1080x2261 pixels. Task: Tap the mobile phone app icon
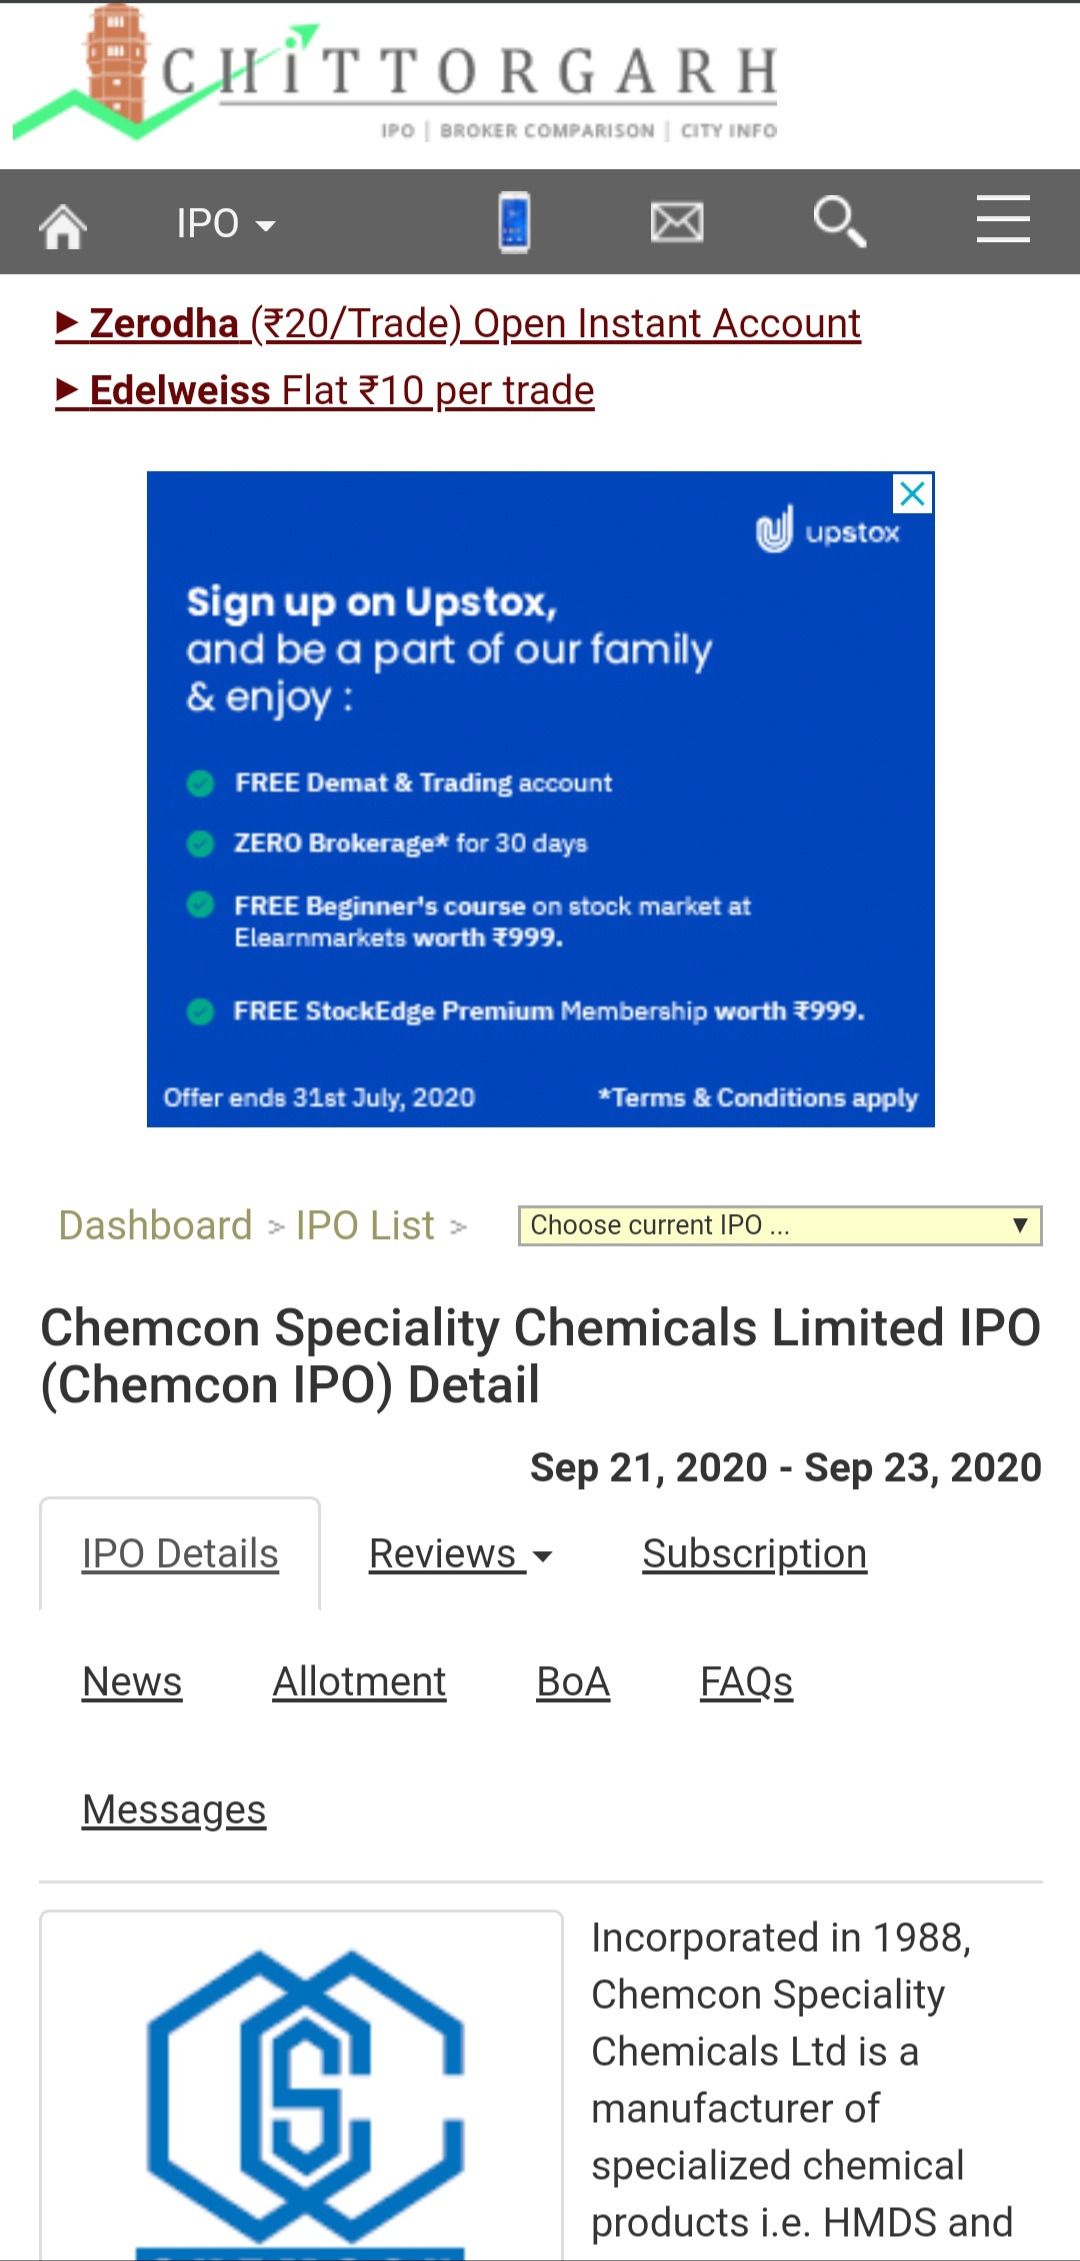(x=514, y=222)
